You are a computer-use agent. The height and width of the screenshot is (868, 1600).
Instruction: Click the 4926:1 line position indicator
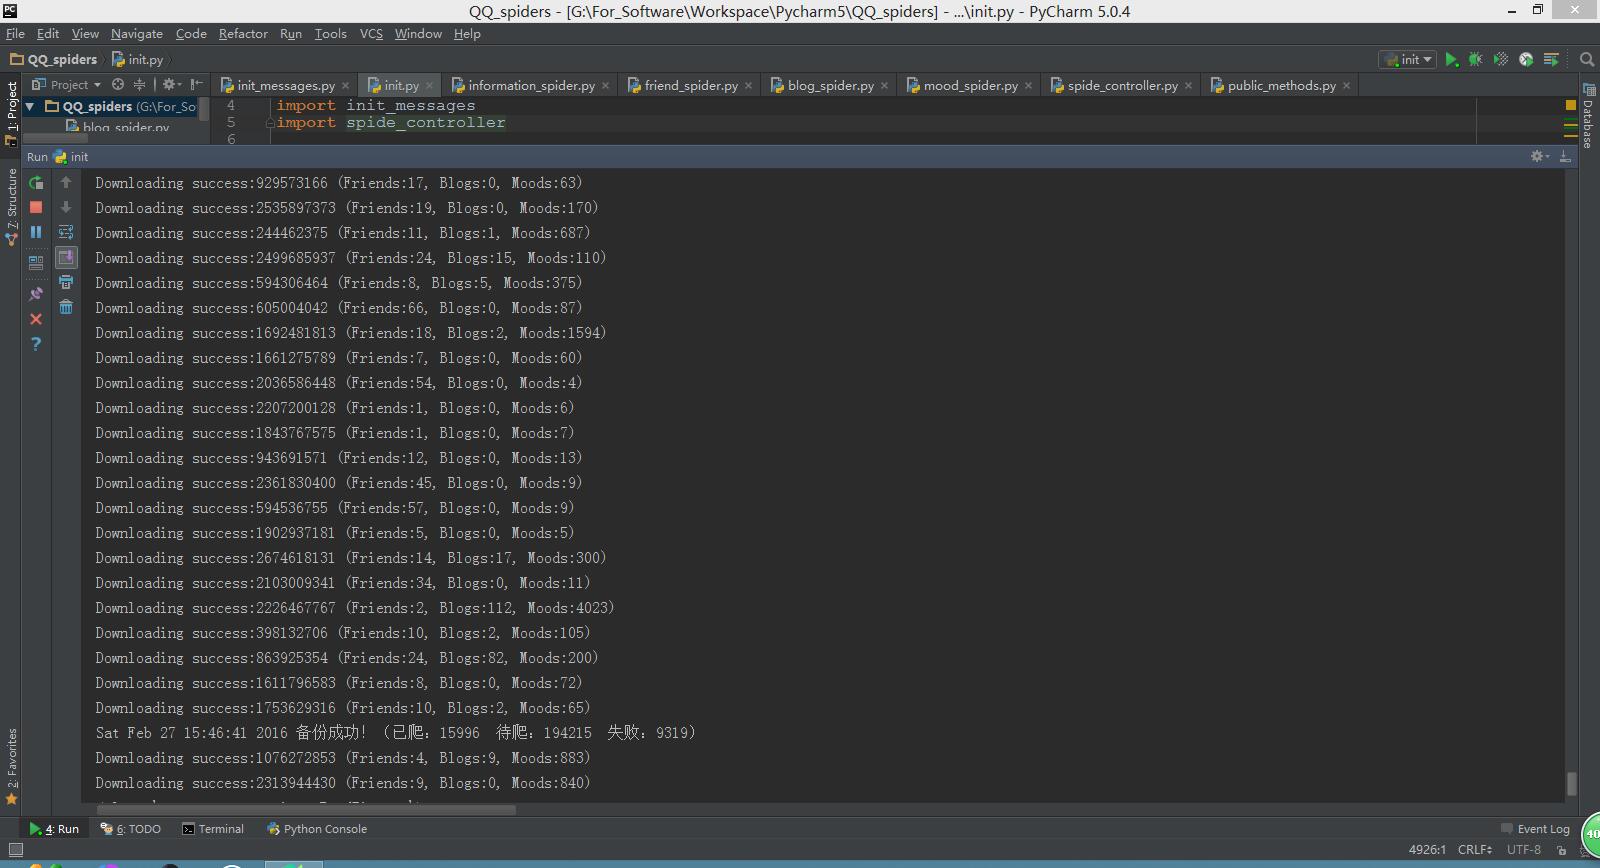point(1427,850)
